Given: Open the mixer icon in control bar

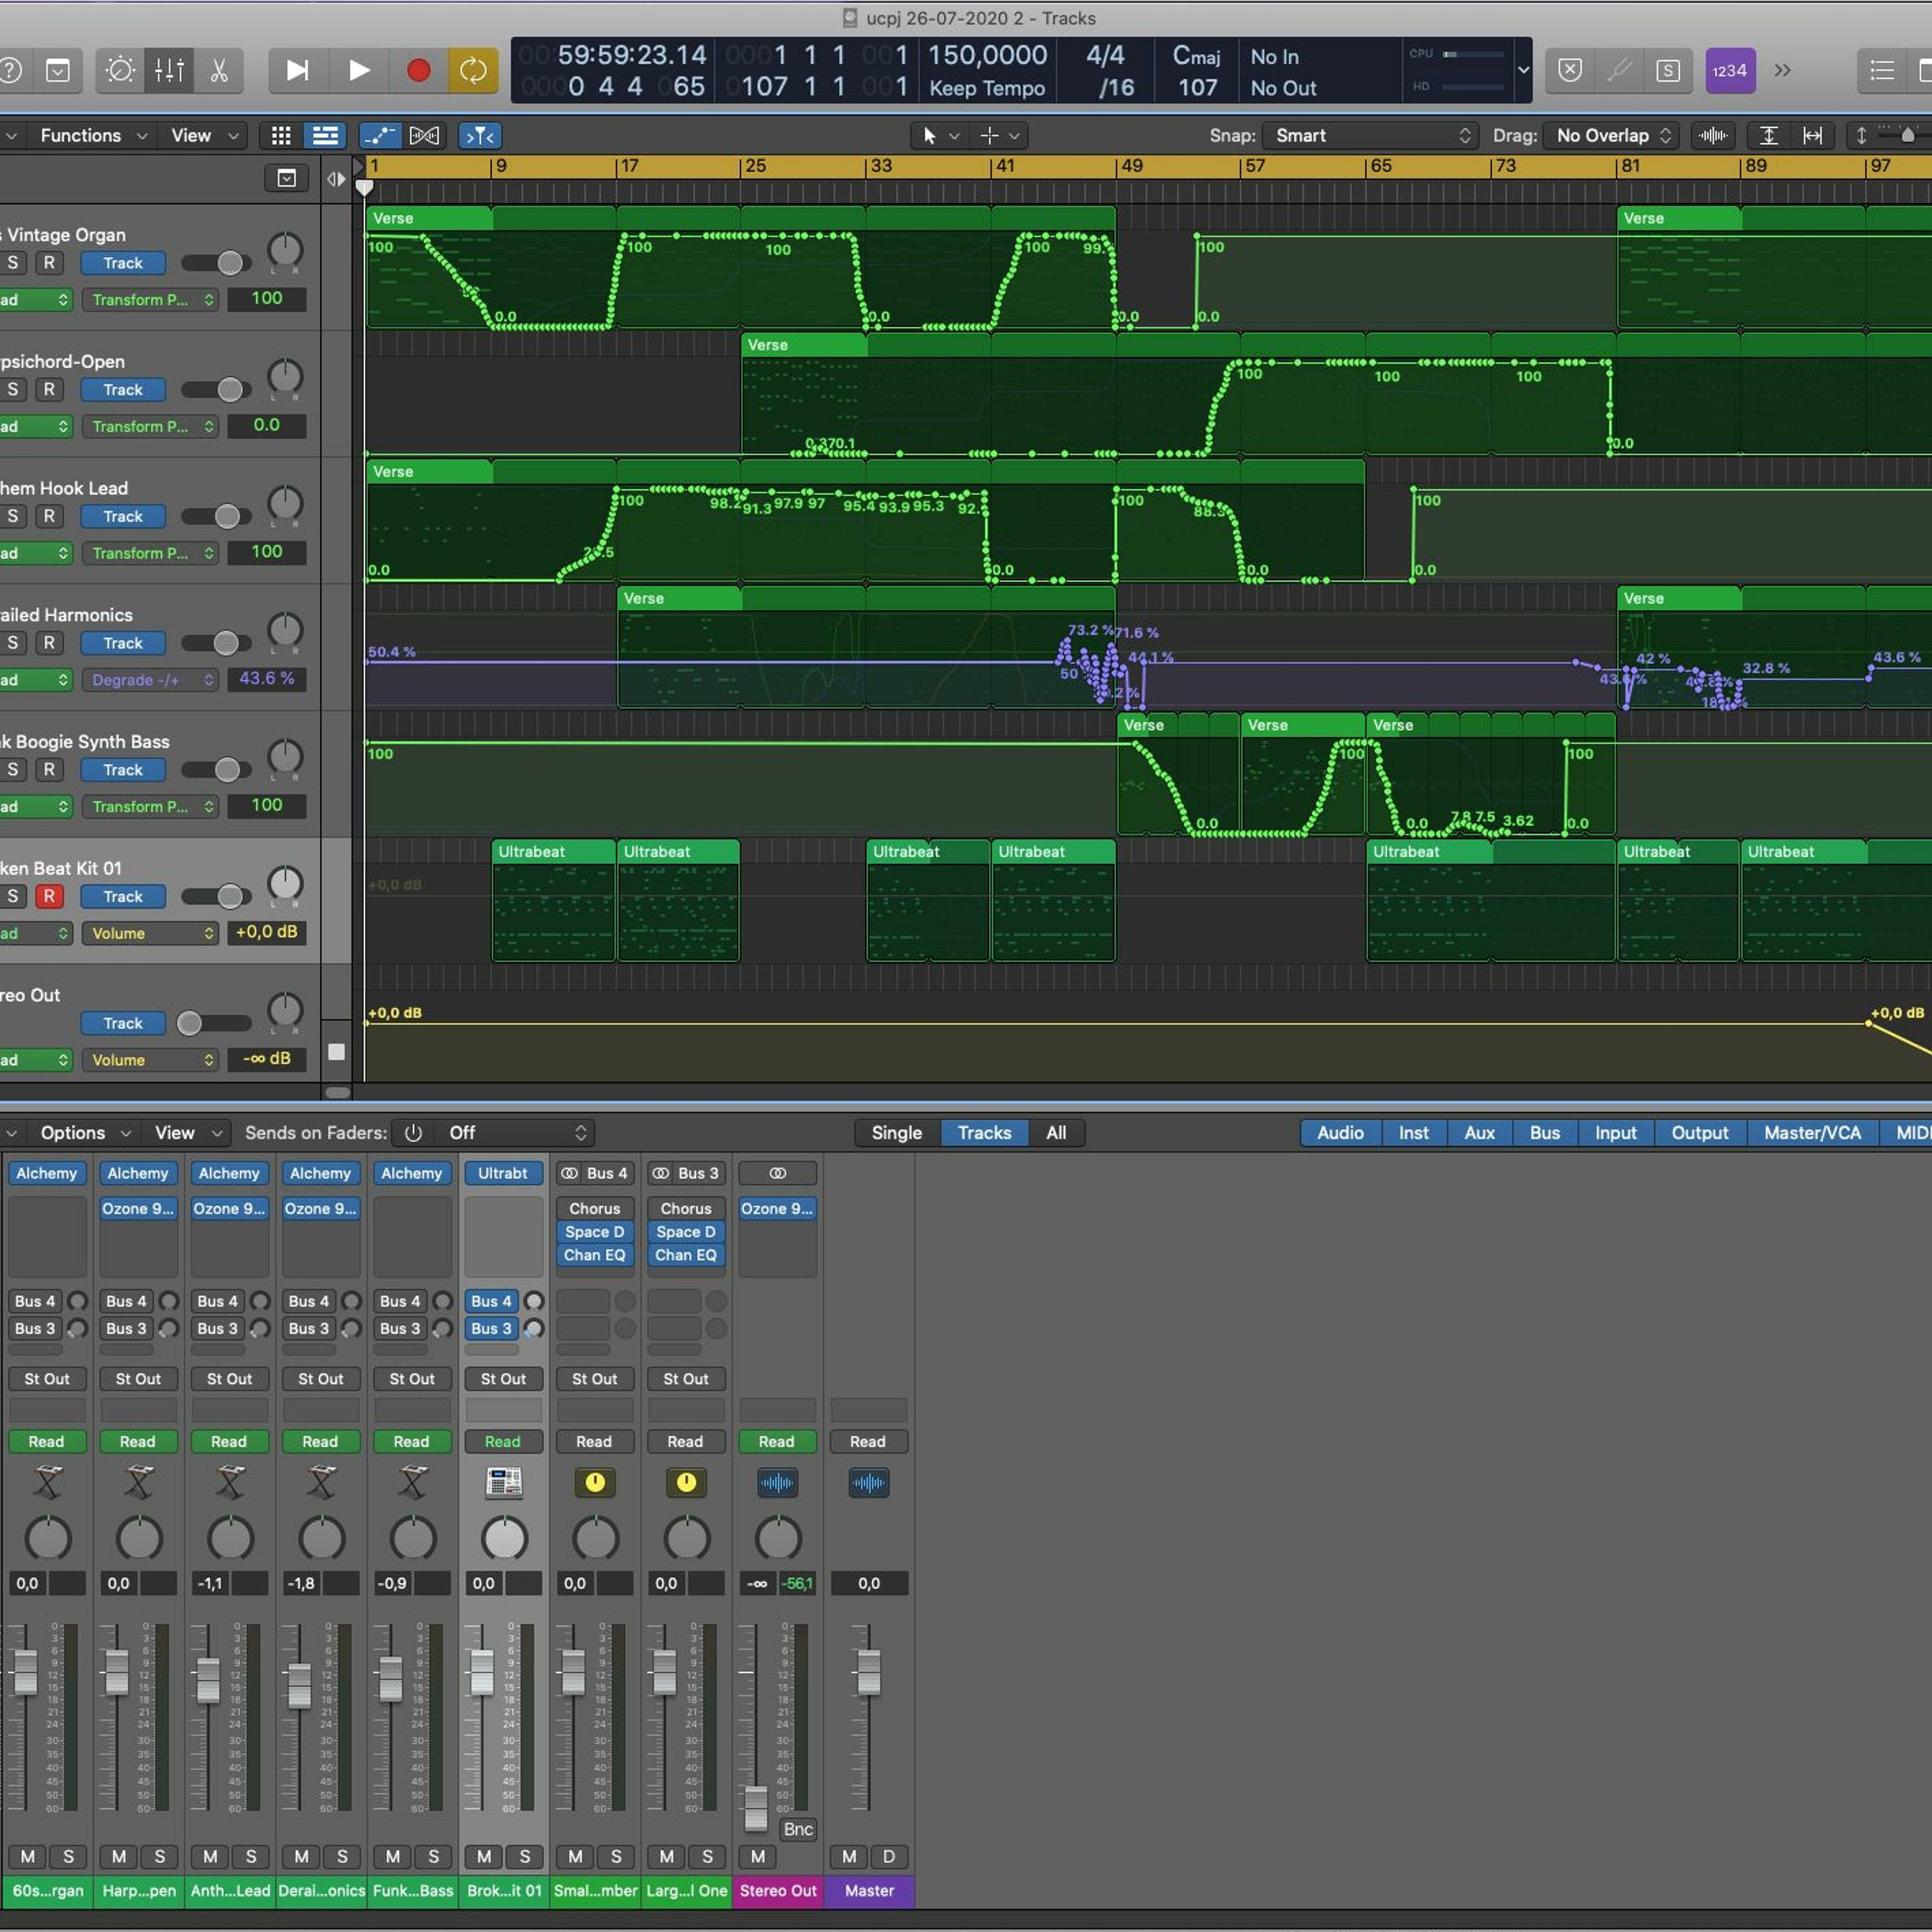Looking at the screenshot, I should coord(169,71).
